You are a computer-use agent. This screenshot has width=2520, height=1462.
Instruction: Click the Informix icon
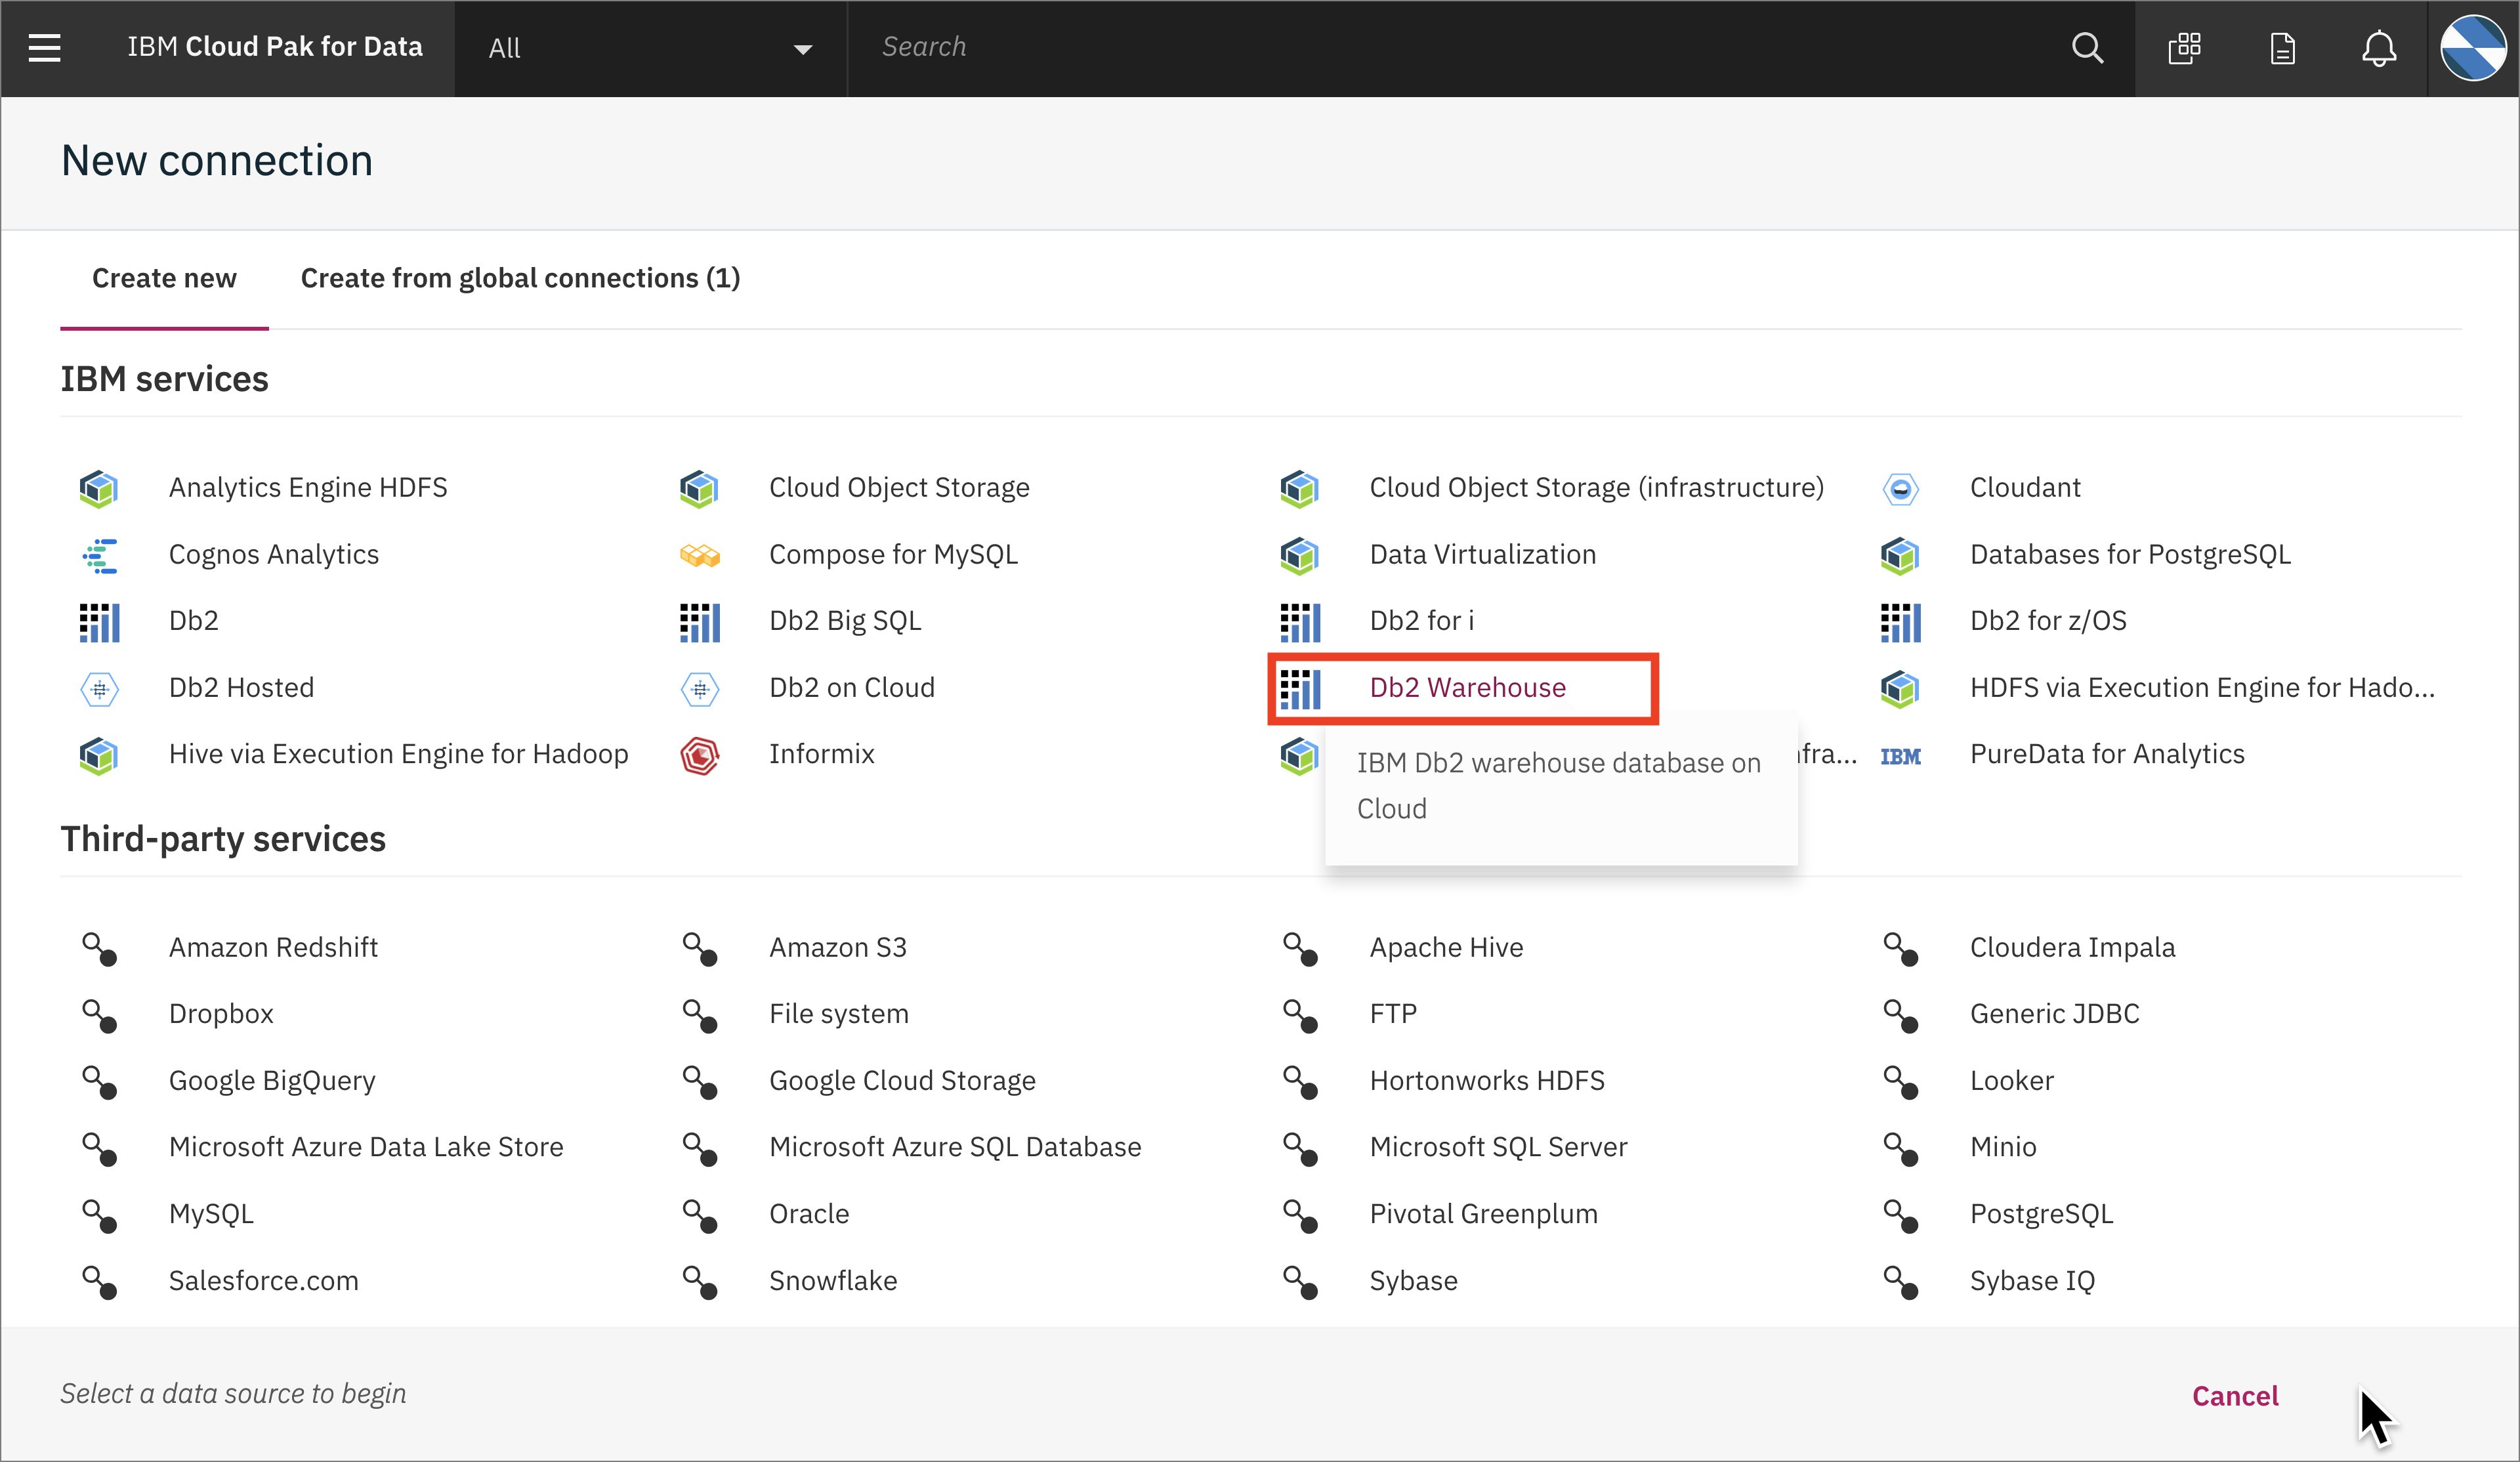[x=699, y=755]
